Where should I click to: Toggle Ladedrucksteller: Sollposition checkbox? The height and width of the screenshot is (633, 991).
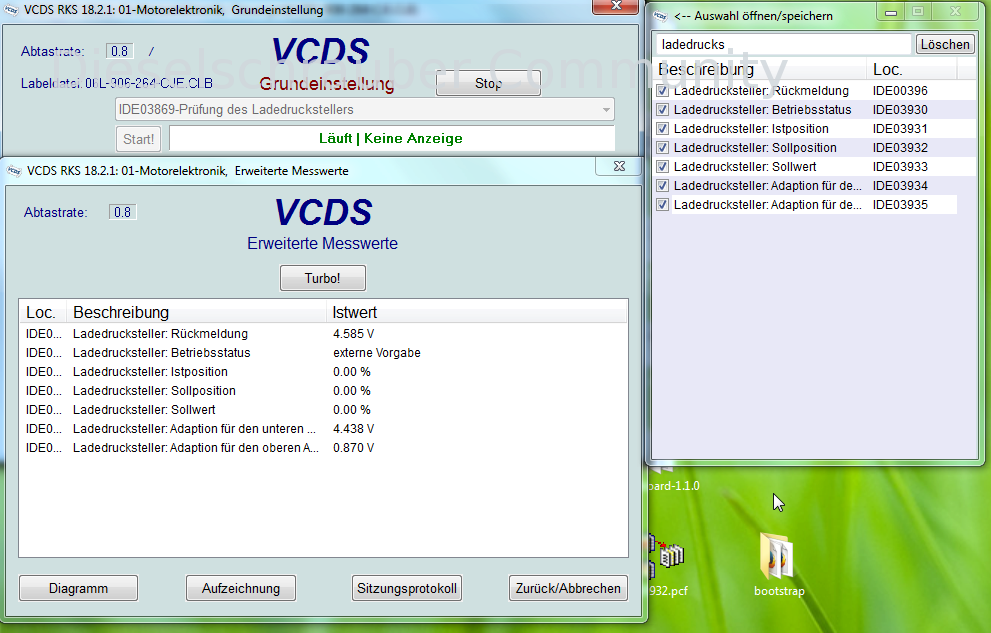click(x=662, y=148)
